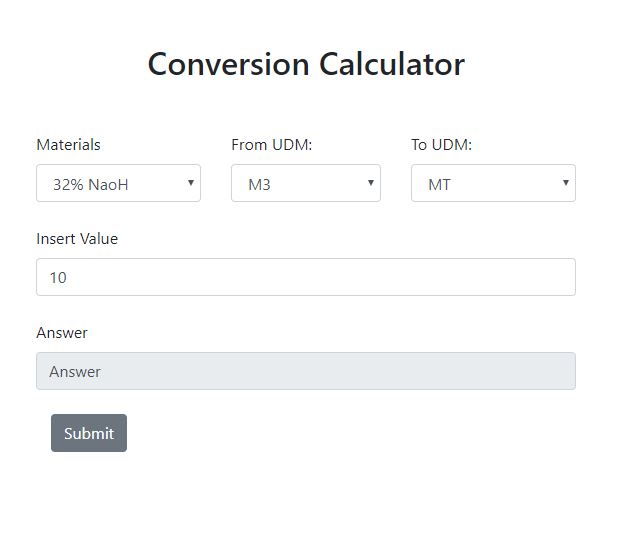Click the Answer placeholder text in the output
Screen dimensions: 628x537
pos(75,372)
